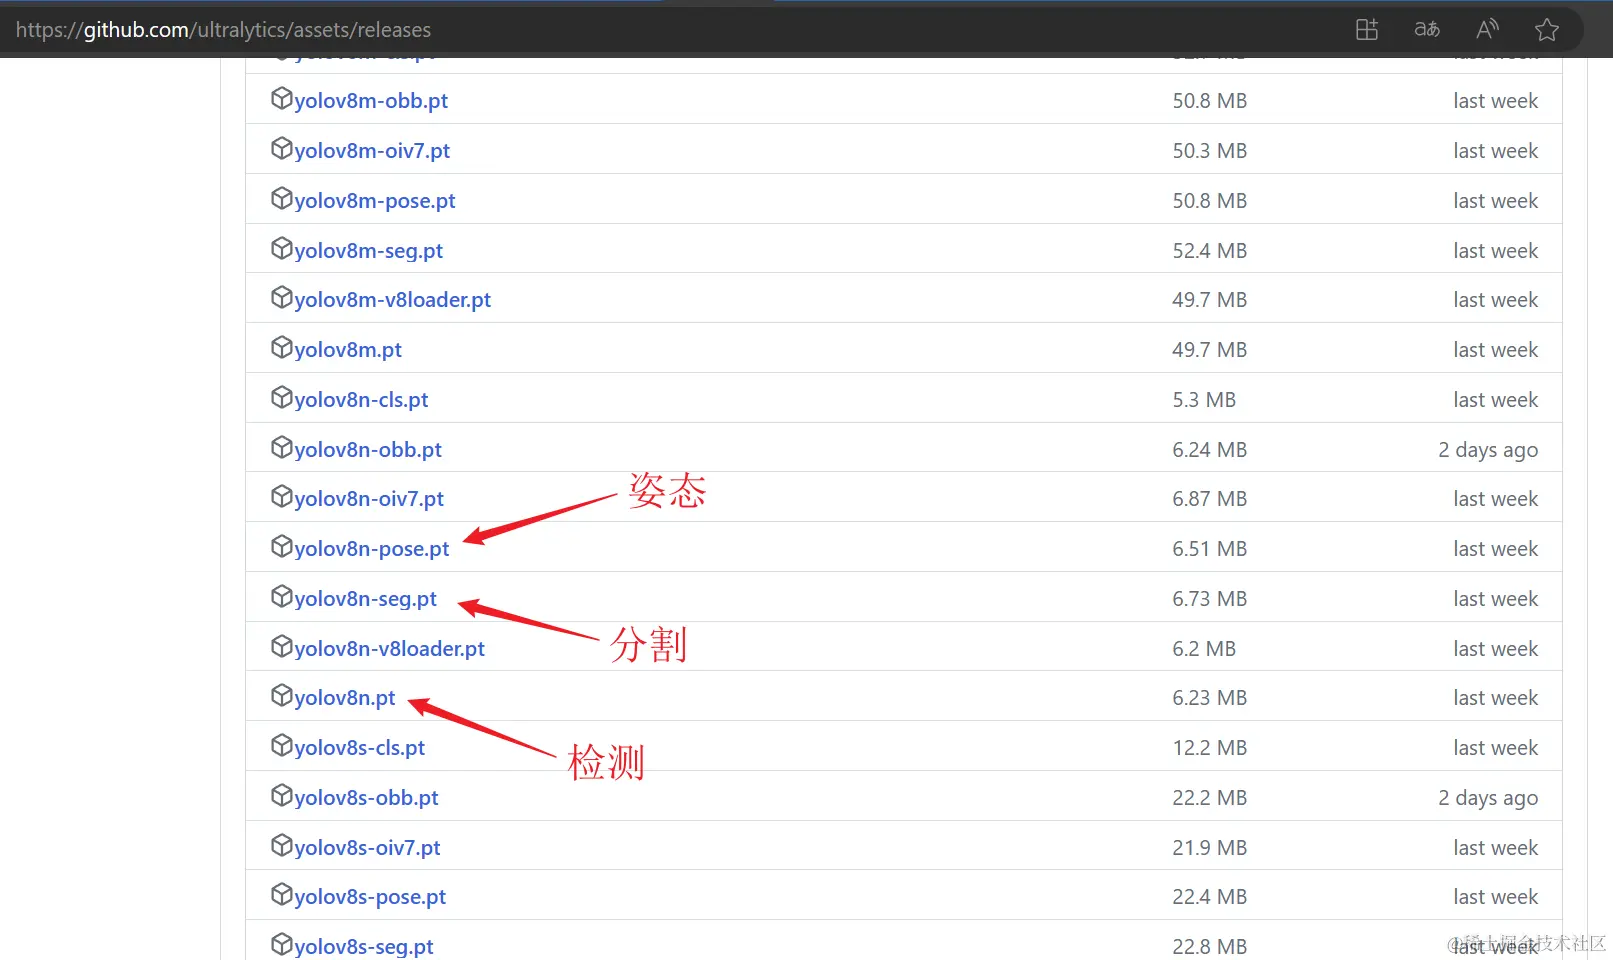
Task: Download yolov8m-v8loader.pt asset
Action: coord(393,300)
